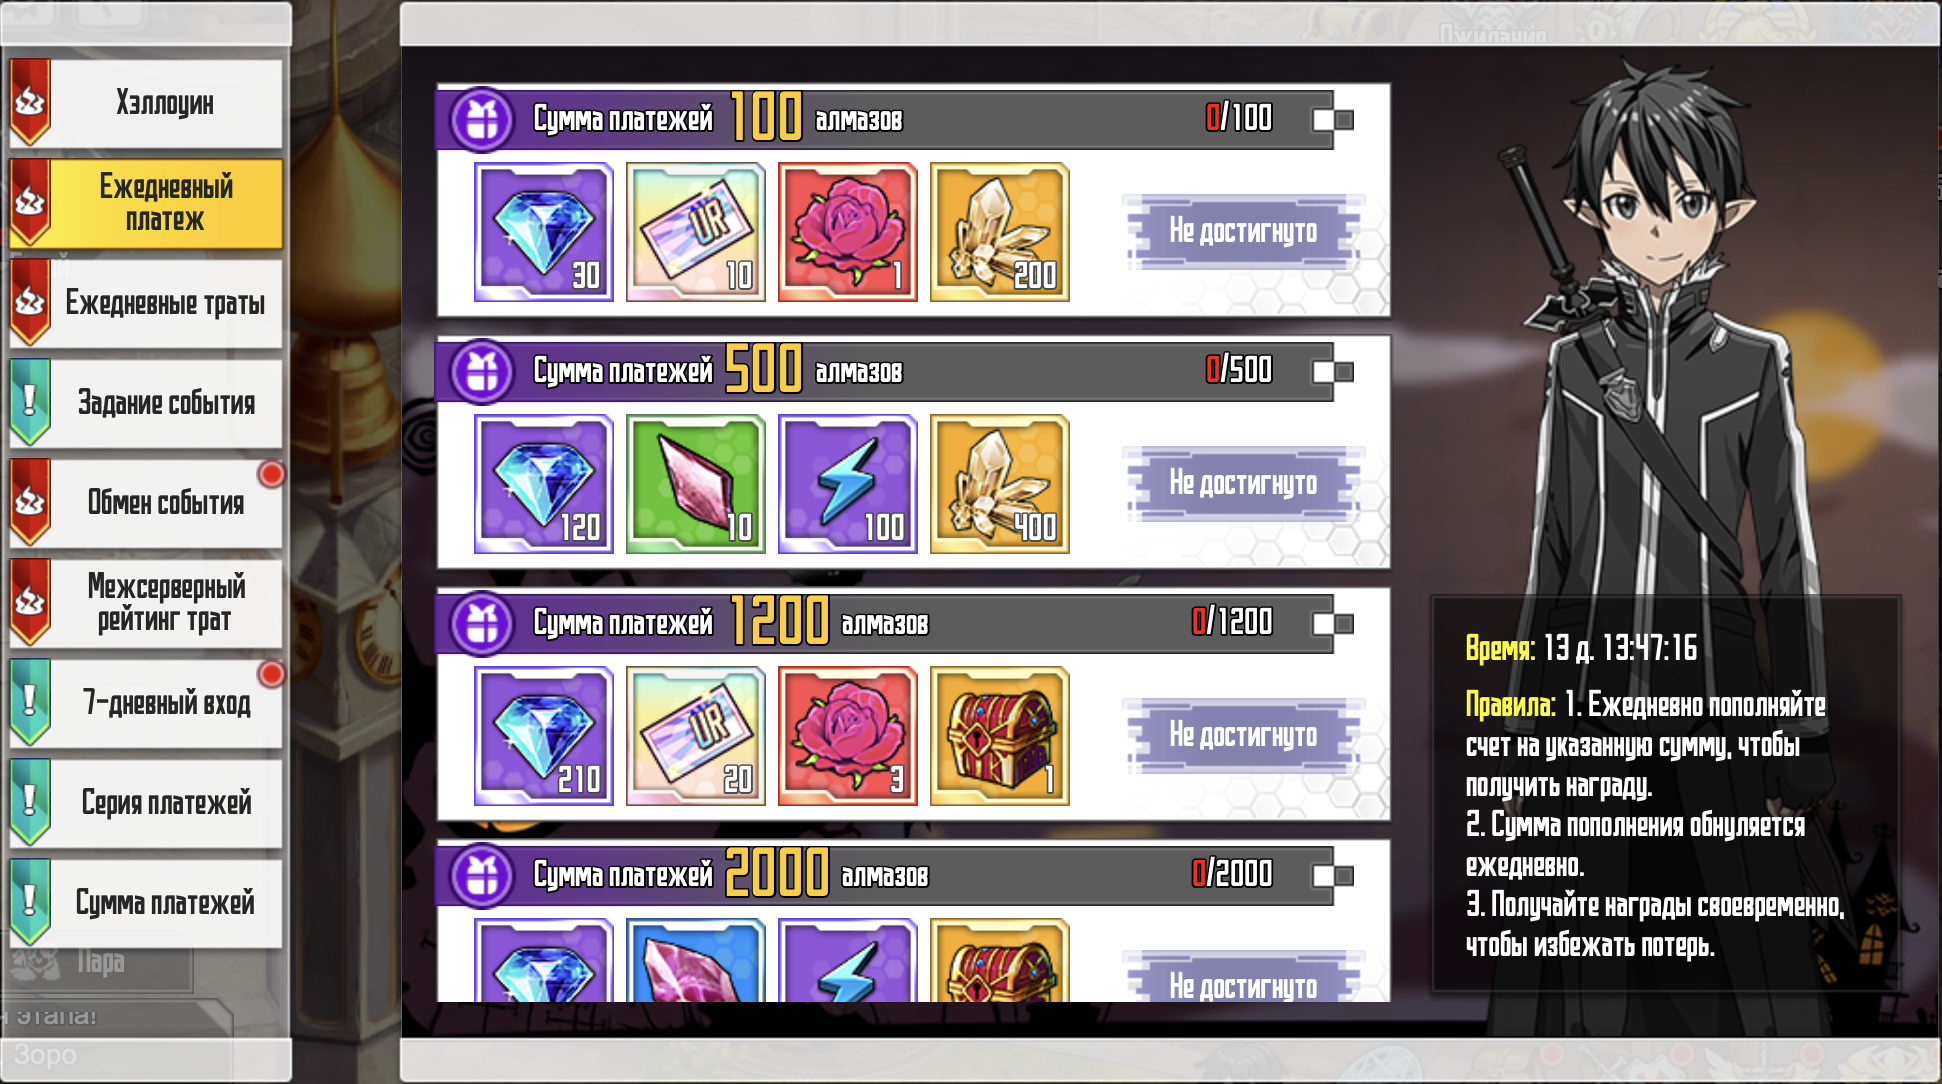Click the 30 diamonds reward icon
Viewport: 1942px width, 1084px height.
point(543,232)
